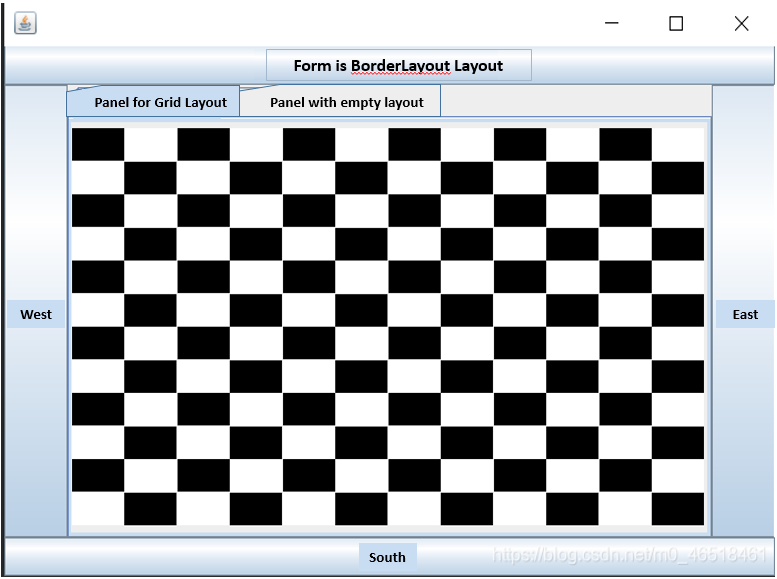Click the blog.csdn.net watermark link
777x579 pixels.
point(630,555)
